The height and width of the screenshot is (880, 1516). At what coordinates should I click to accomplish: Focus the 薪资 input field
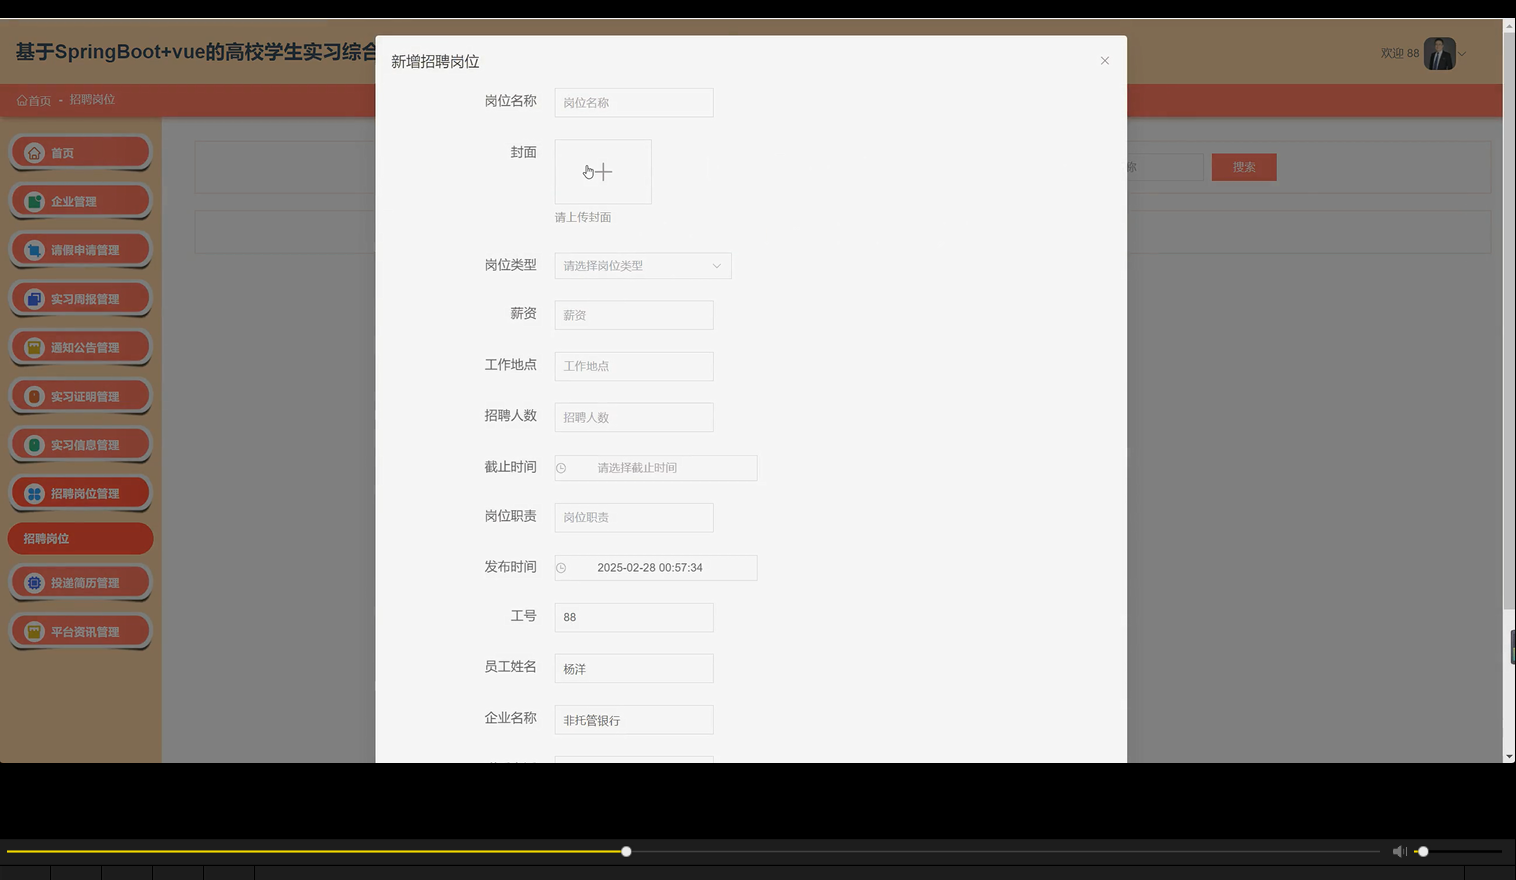634,315
